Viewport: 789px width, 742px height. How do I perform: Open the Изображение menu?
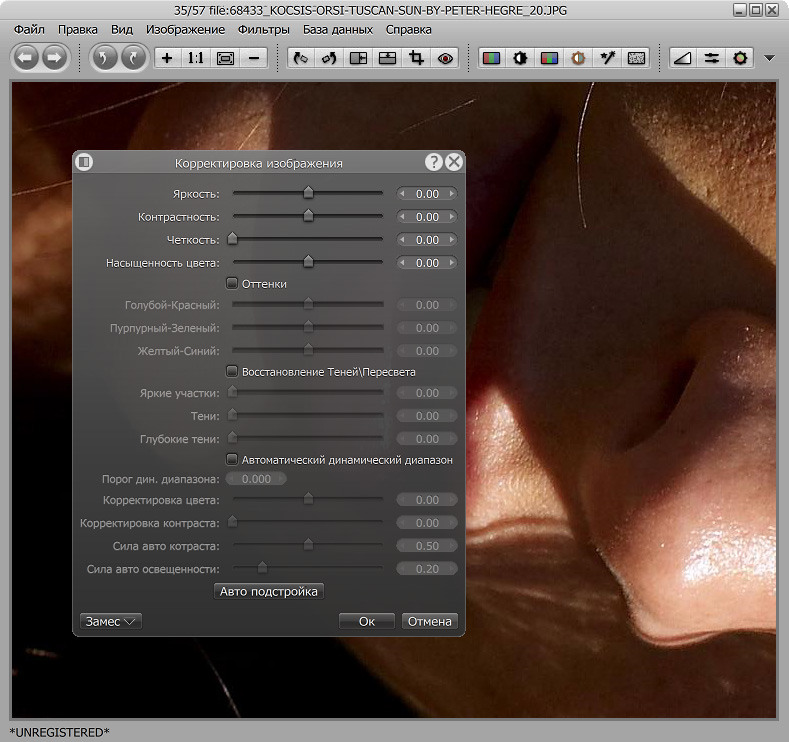[185, 29]
